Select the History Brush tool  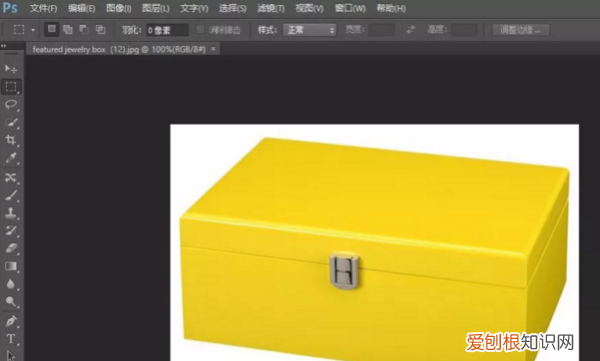point(11,230)
